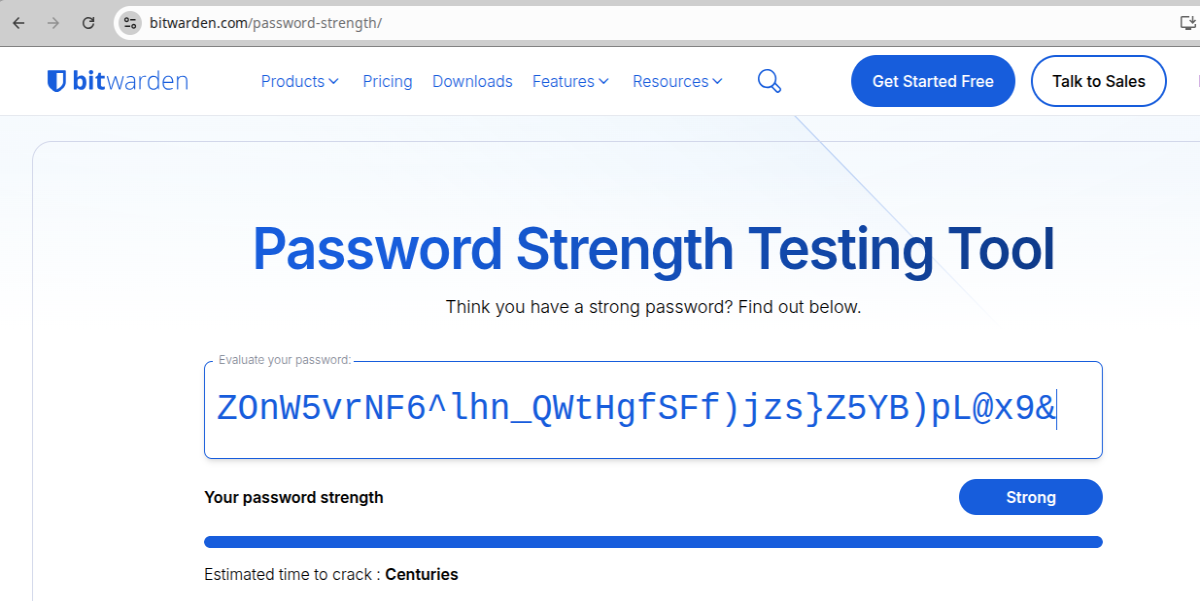
Task: Open the Resources dropdown
Action: pyautogui.click(x=678, y=81)
